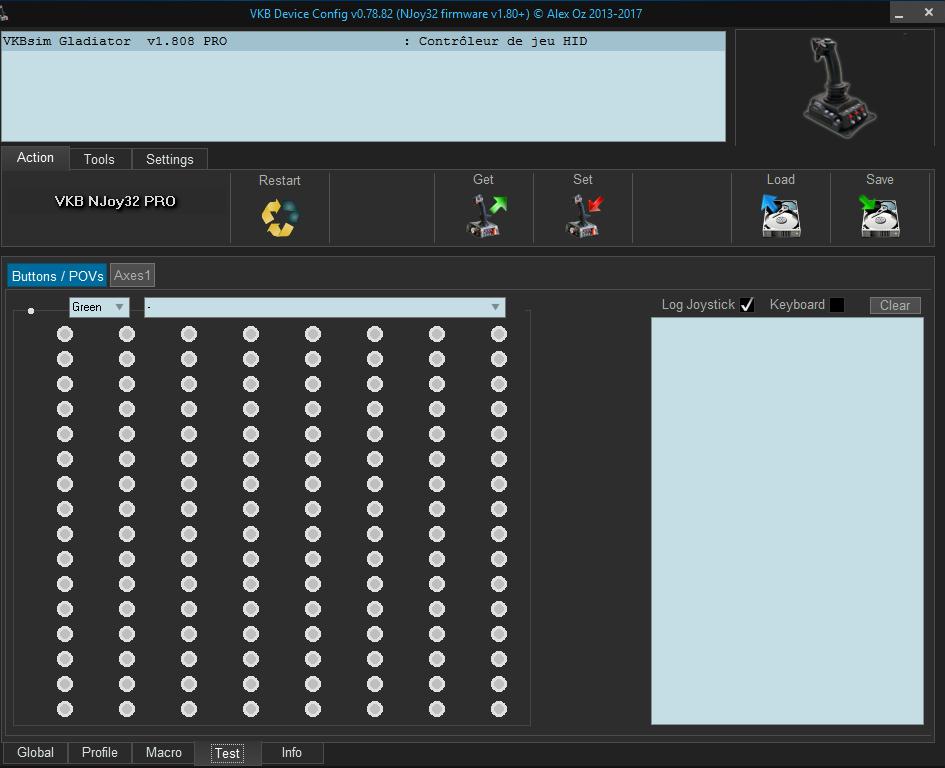Switch to the Axes1 tab
945x768 pixels.
(132, 275)
